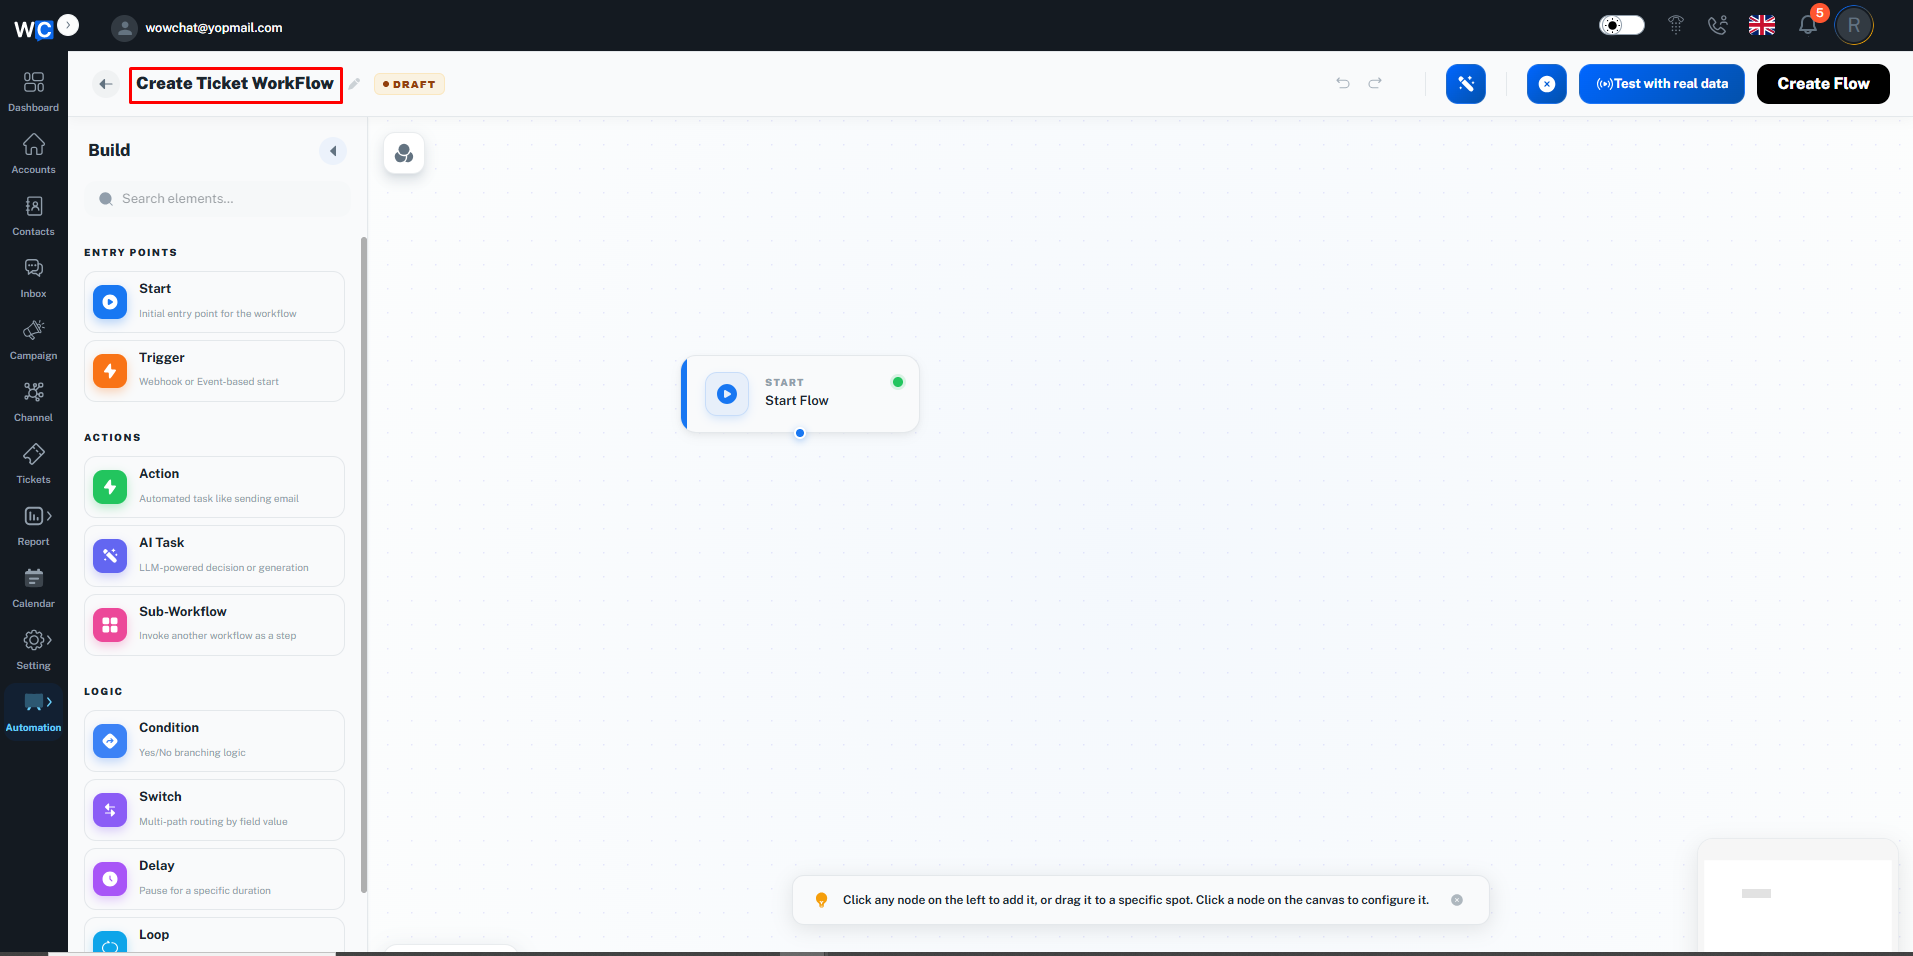Go to Contacts in the sidebar
This screenshot has height=956, width=1913.
click(x=33, y=215)
